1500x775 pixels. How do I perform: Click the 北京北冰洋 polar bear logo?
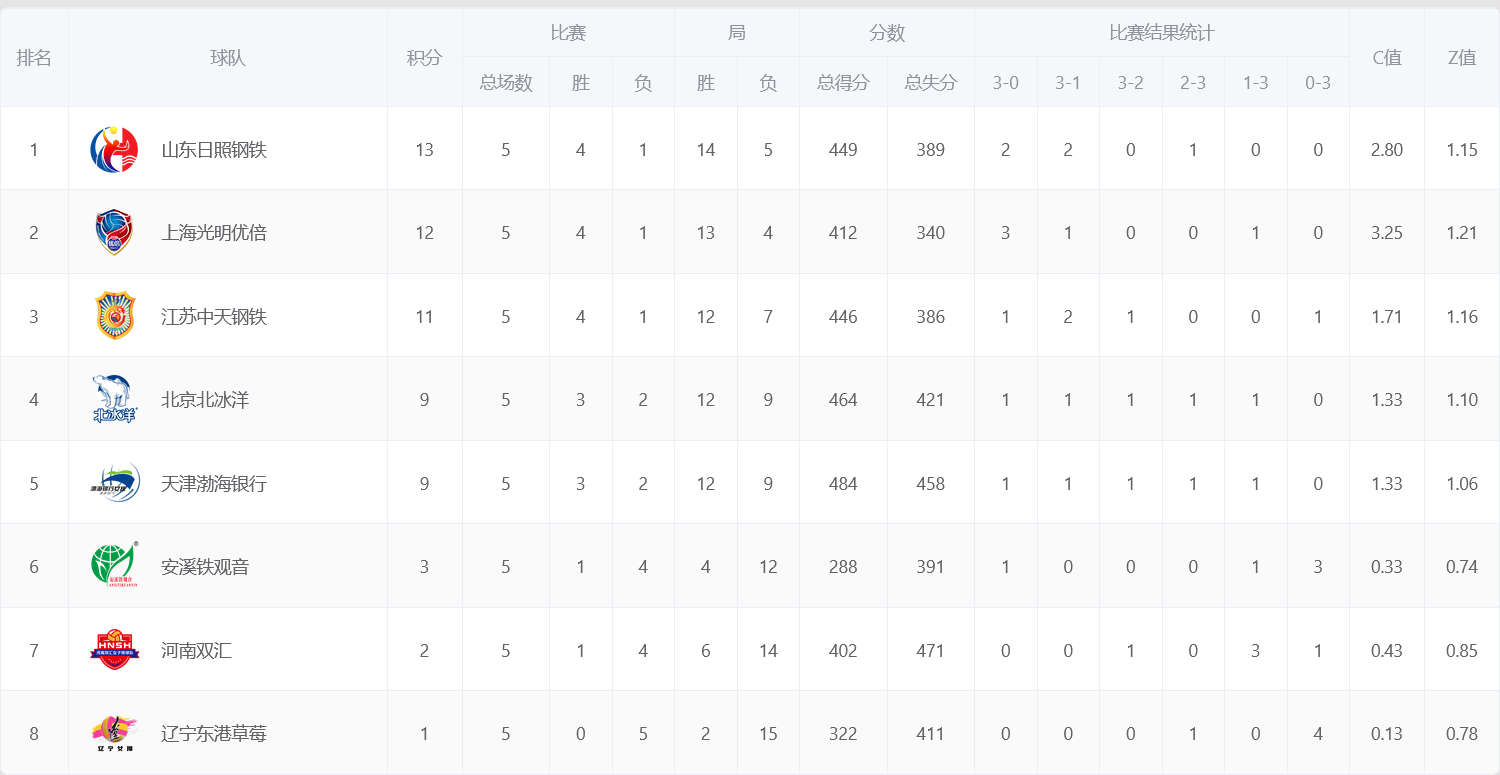pyautogui.click(x=114, y=399)
